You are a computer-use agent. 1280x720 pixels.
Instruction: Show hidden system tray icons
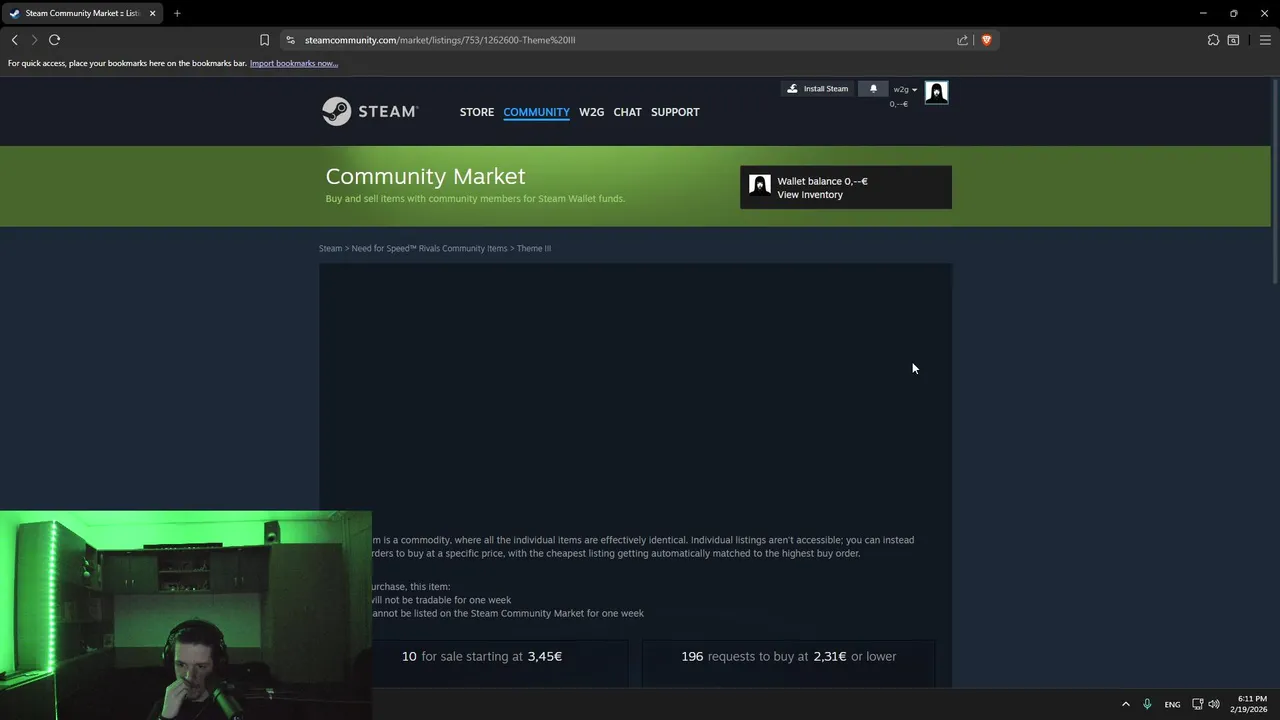point(1125,704)
